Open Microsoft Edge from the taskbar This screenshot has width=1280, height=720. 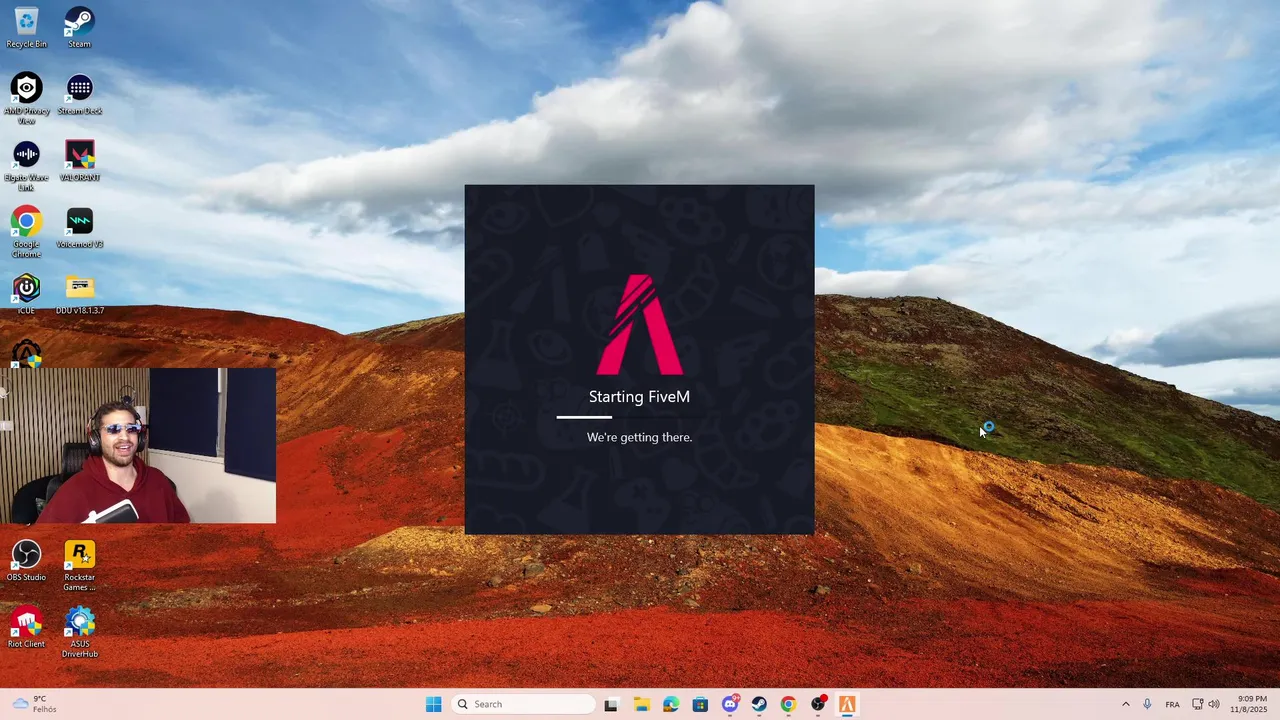[671, 704]
